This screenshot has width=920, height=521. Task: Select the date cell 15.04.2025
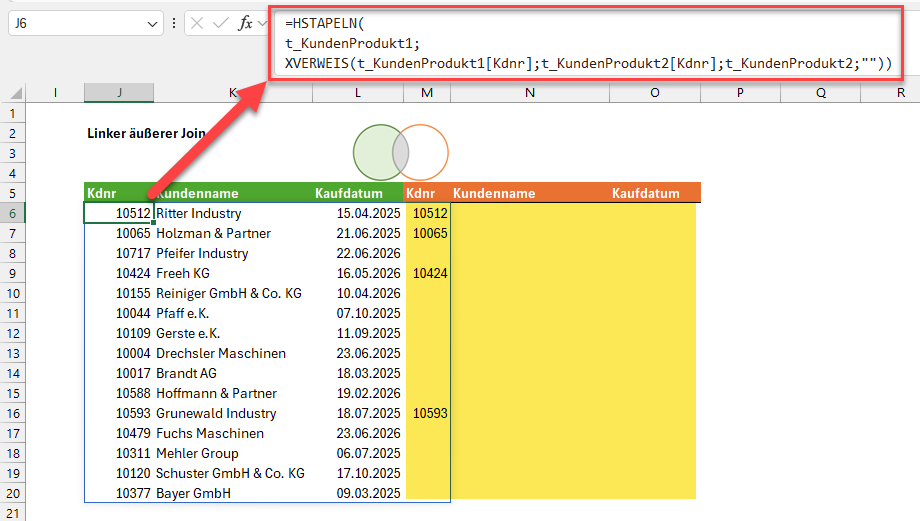point(358,214)
